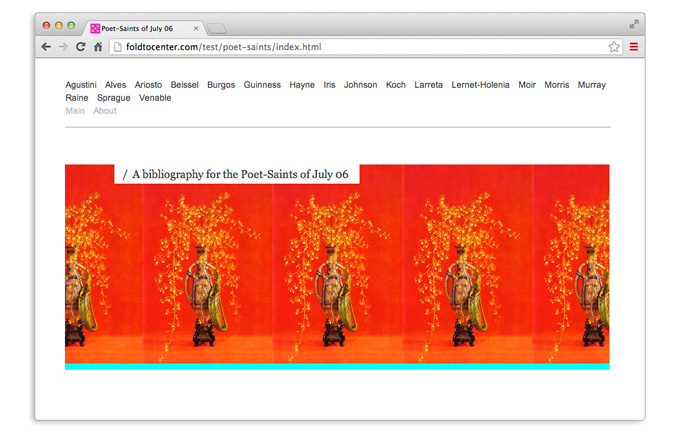Visit the Ariosto page
The height and width of the screenshot is (444, 680).
pos(148,85)
